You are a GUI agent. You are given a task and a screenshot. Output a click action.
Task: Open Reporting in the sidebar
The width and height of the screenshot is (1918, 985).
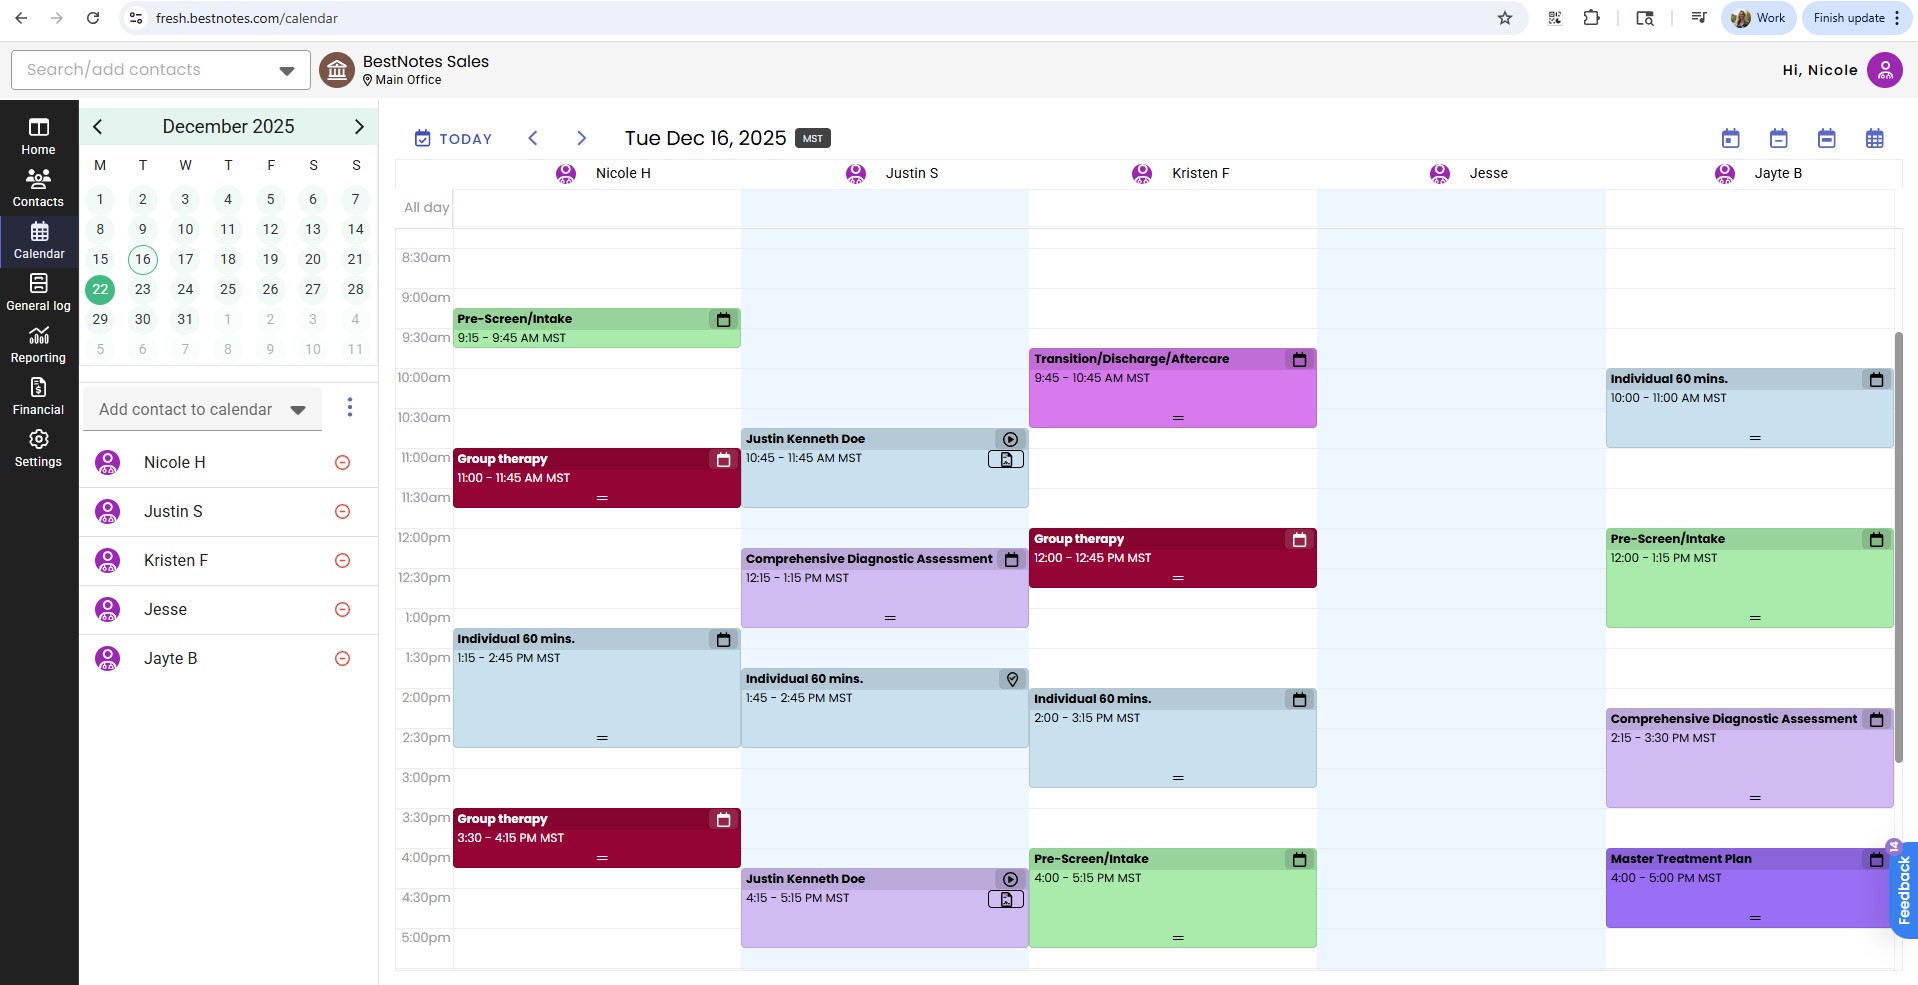click(x=38, y=345)
